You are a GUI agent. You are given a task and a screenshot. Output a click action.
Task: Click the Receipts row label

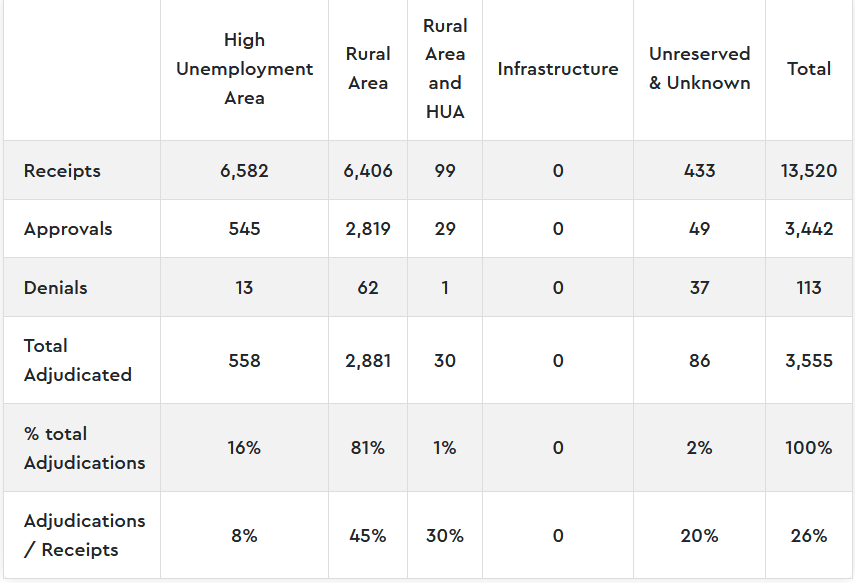(x=62, y=171)
